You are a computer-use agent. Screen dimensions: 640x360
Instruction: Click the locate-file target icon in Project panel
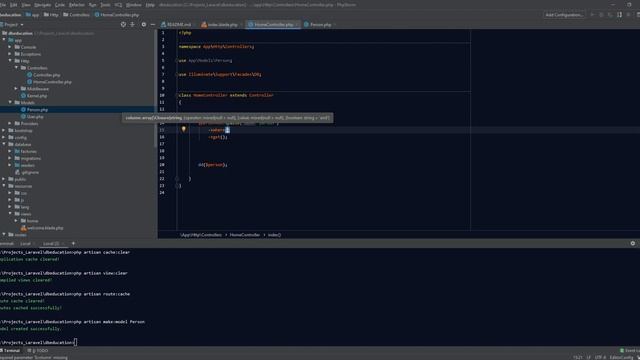(123, 24)
